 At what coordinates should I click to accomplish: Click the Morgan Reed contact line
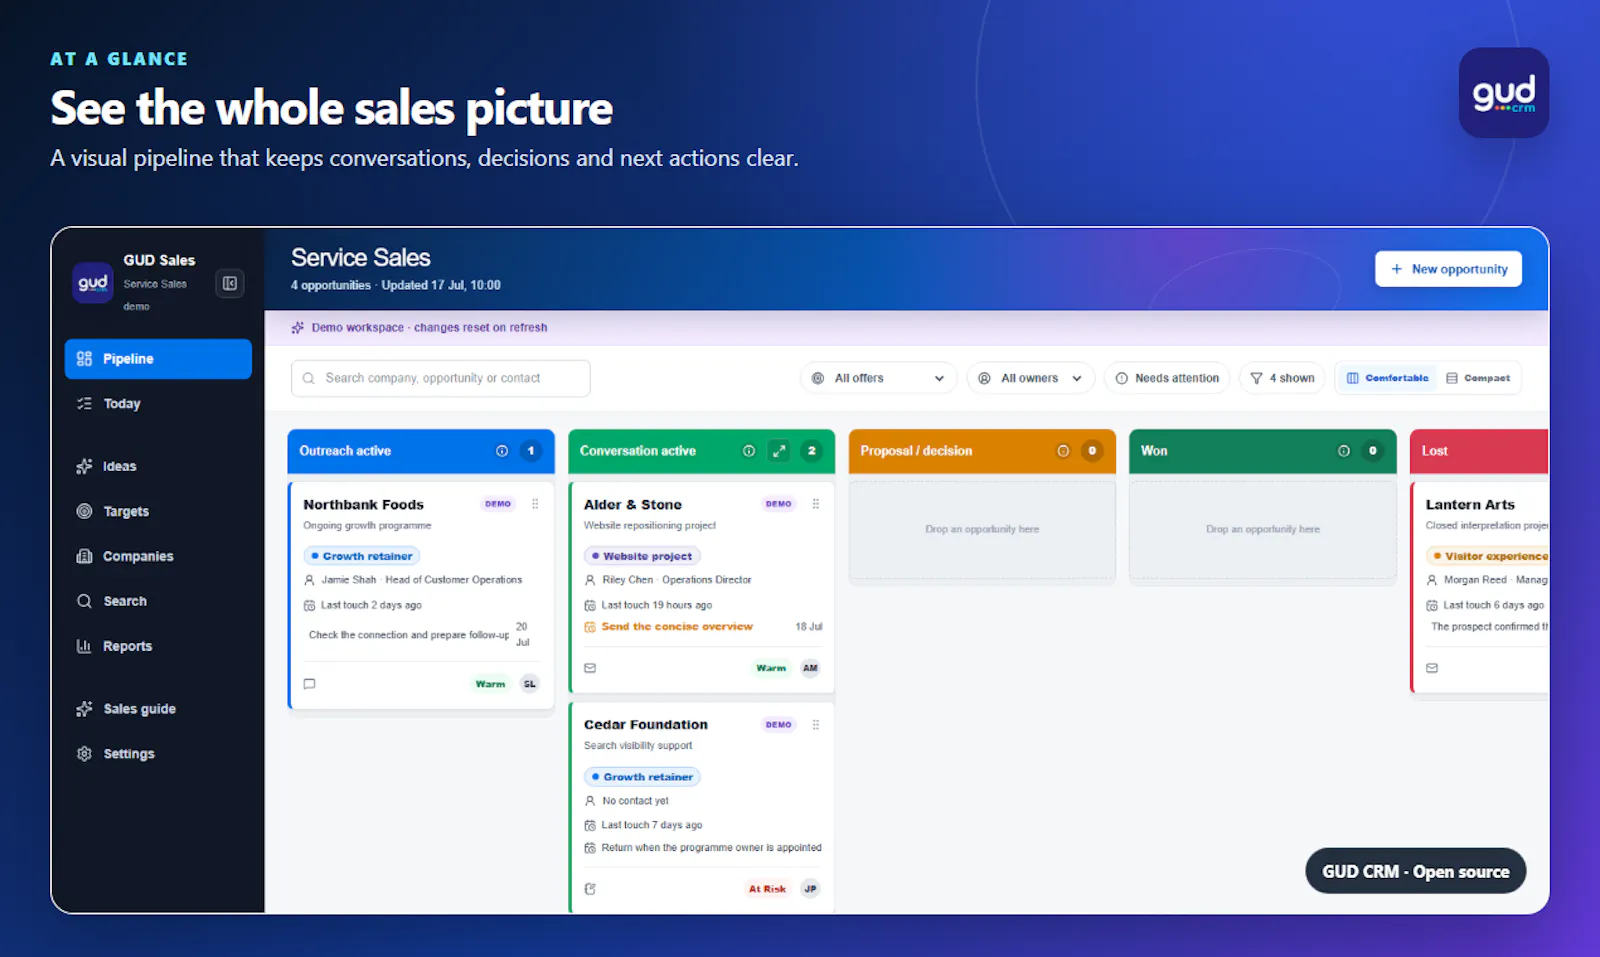[x=1487, y=580]
